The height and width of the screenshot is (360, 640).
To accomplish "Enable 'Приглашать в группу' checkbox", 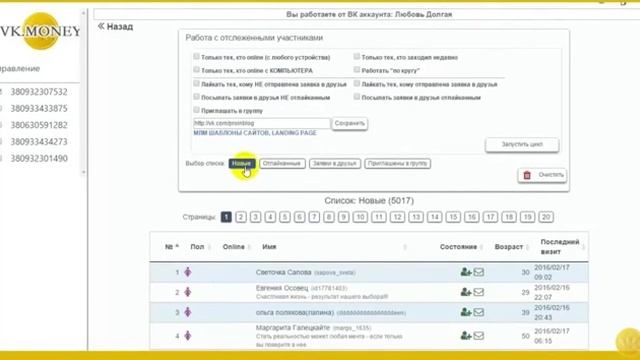I will pyautogui.click(x=196, y=110).
